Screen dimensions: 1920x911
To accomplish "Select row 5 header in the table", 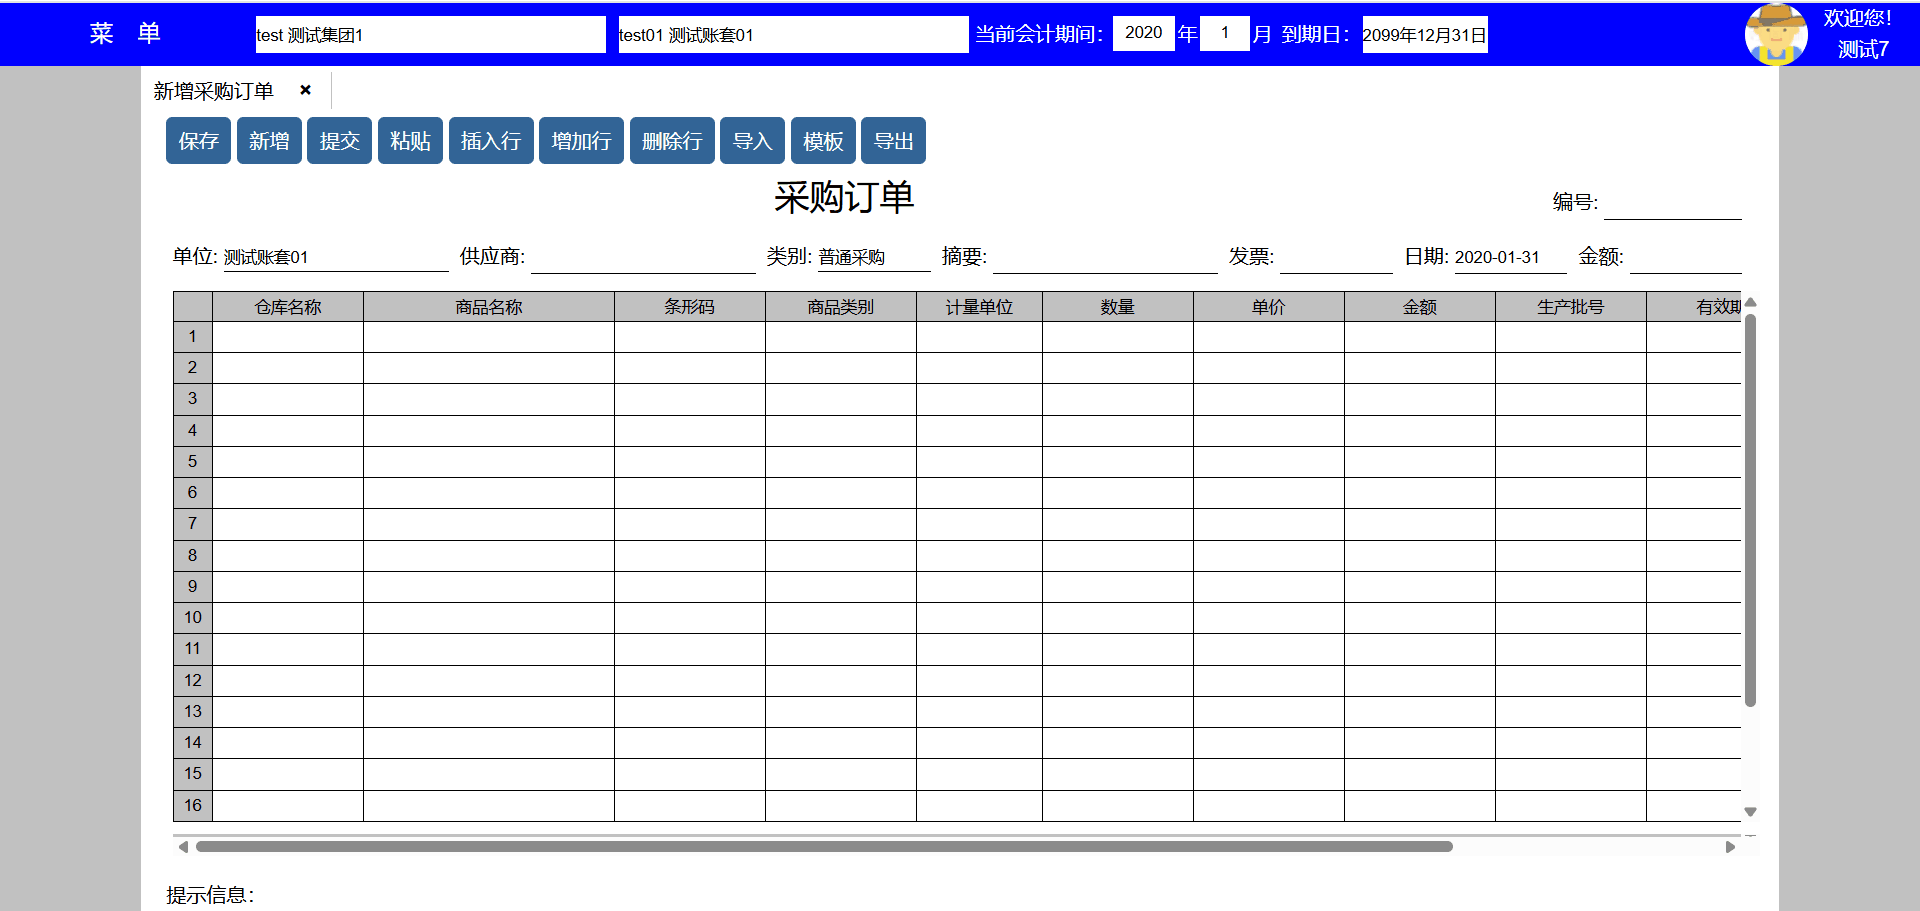I will tap(192, 462).
